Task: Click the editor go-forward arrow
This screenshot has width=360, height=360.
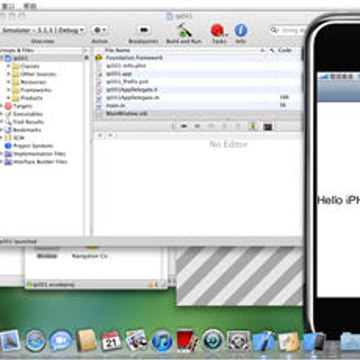Action: point(111,135)
